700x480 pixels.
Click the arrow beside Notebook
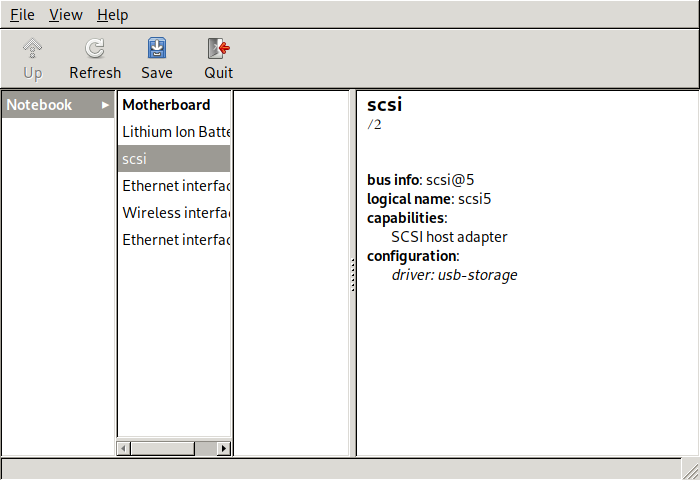[106, 105]
